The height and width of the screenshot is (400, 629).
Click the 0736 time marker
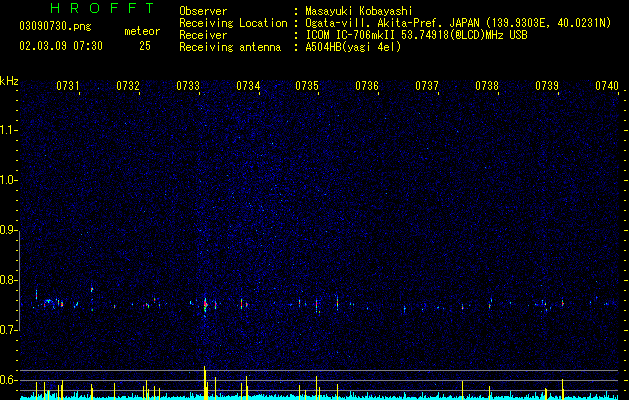tap(367, 85)
